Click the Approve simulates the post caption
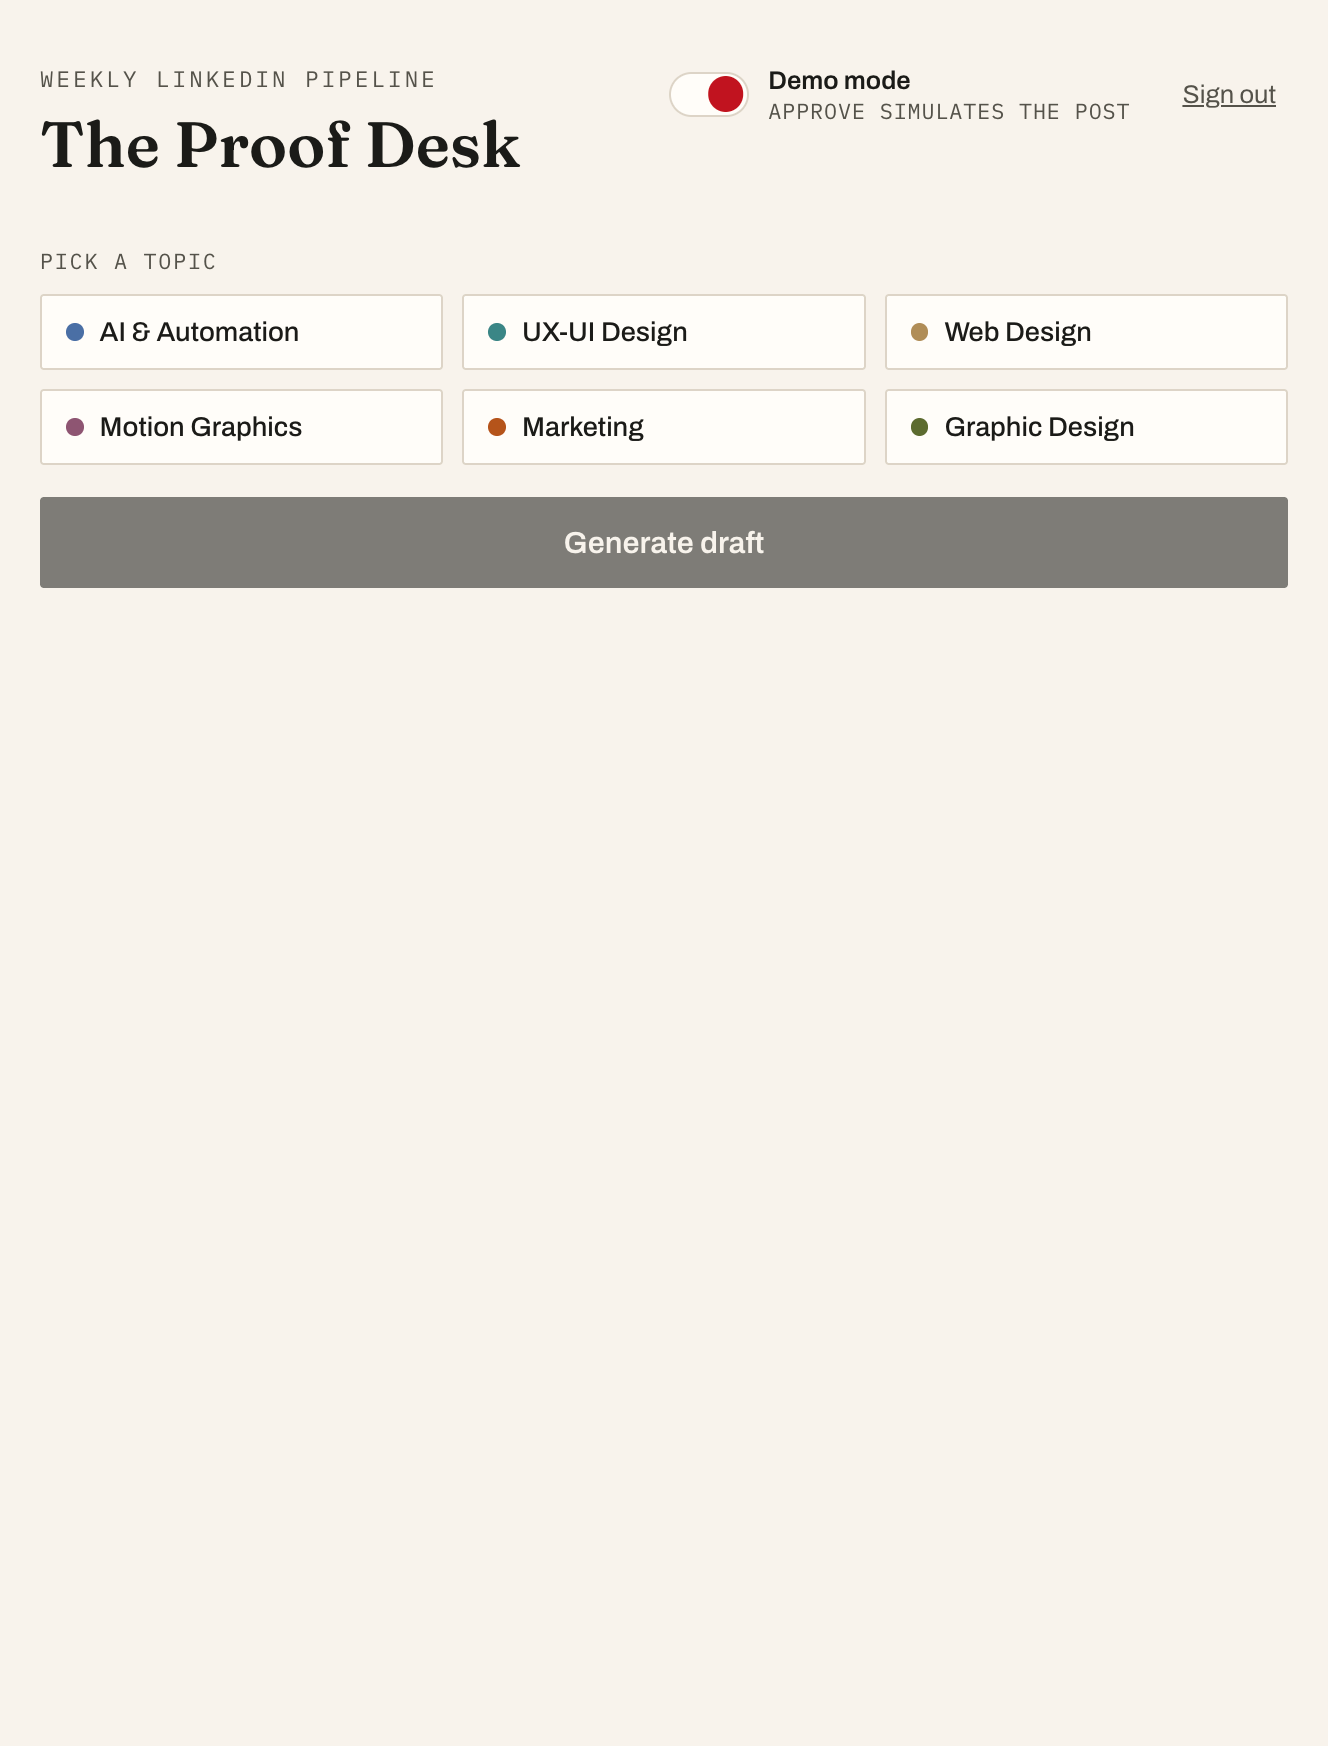 click(949, 112)
